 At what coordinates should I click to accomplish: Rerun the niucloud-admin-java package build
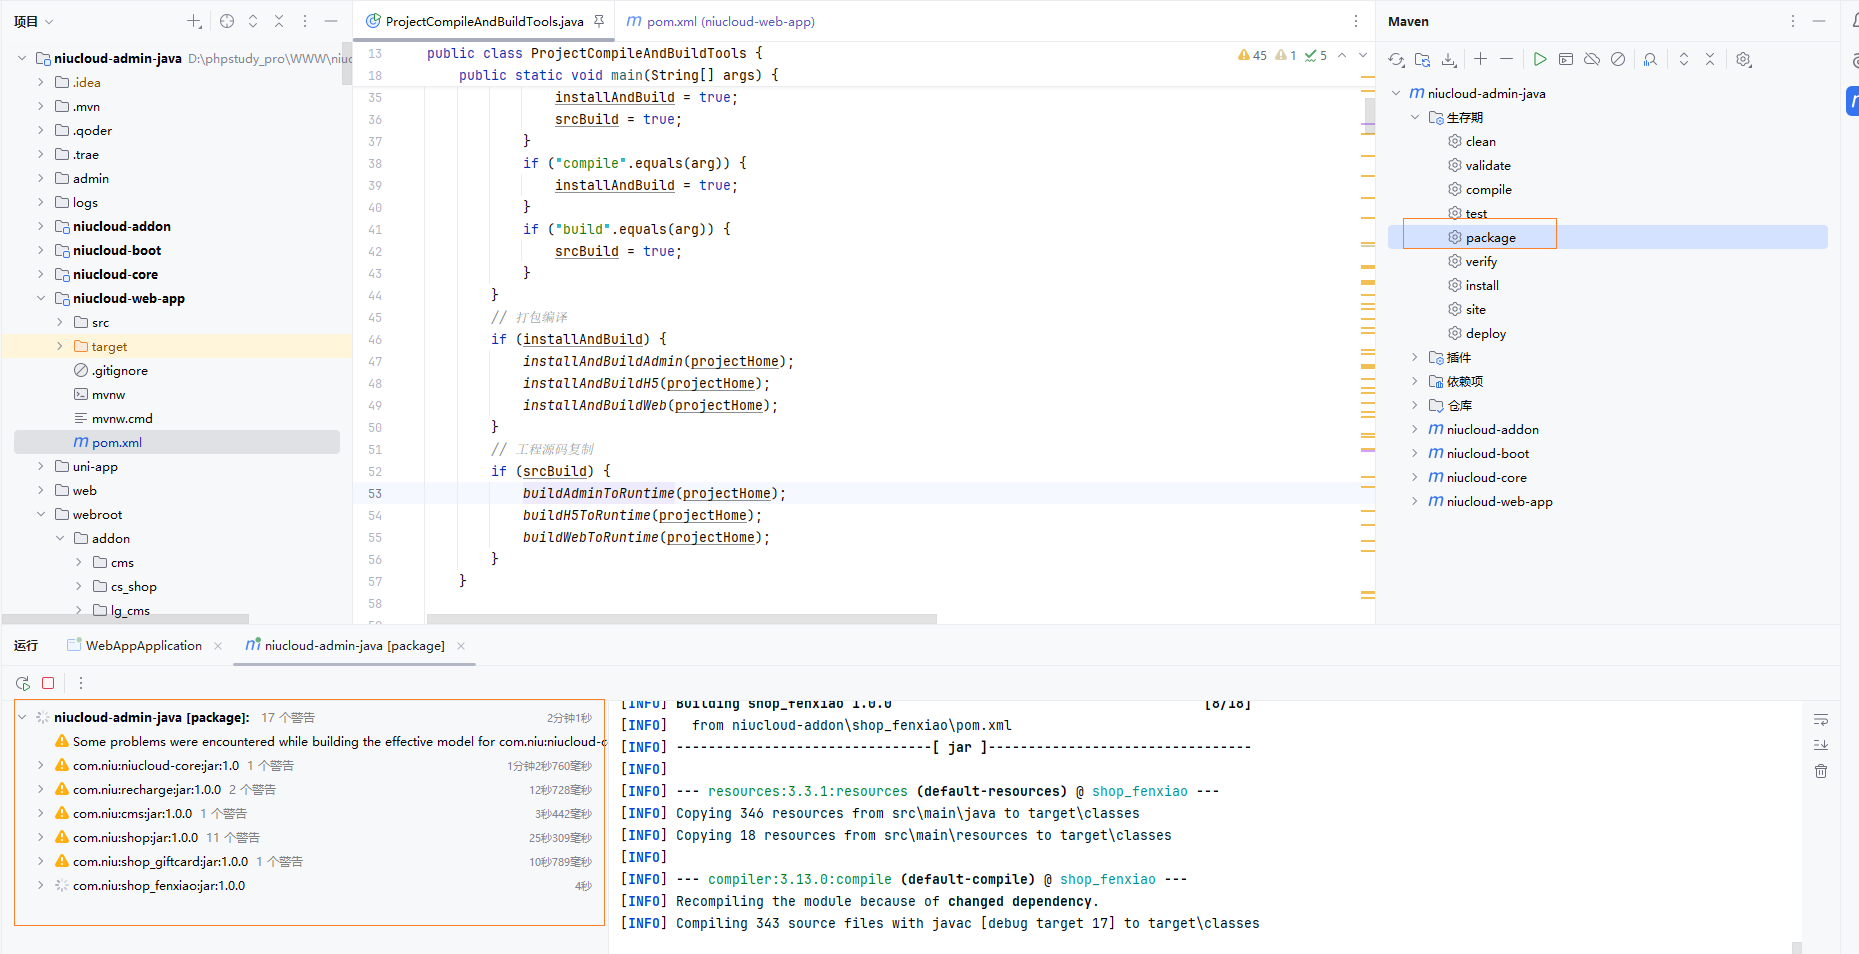click(22, 683)
